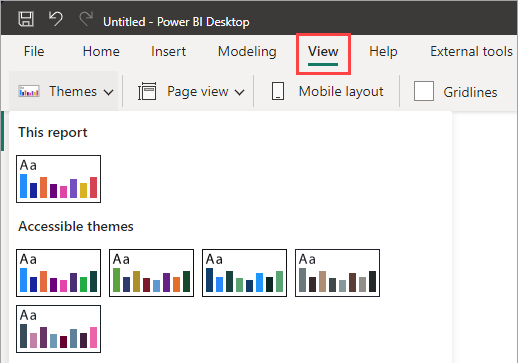Screen dimensions: 518x363
Task: Apply the green and olive accessible theme
Action: (x=151, y=273)
